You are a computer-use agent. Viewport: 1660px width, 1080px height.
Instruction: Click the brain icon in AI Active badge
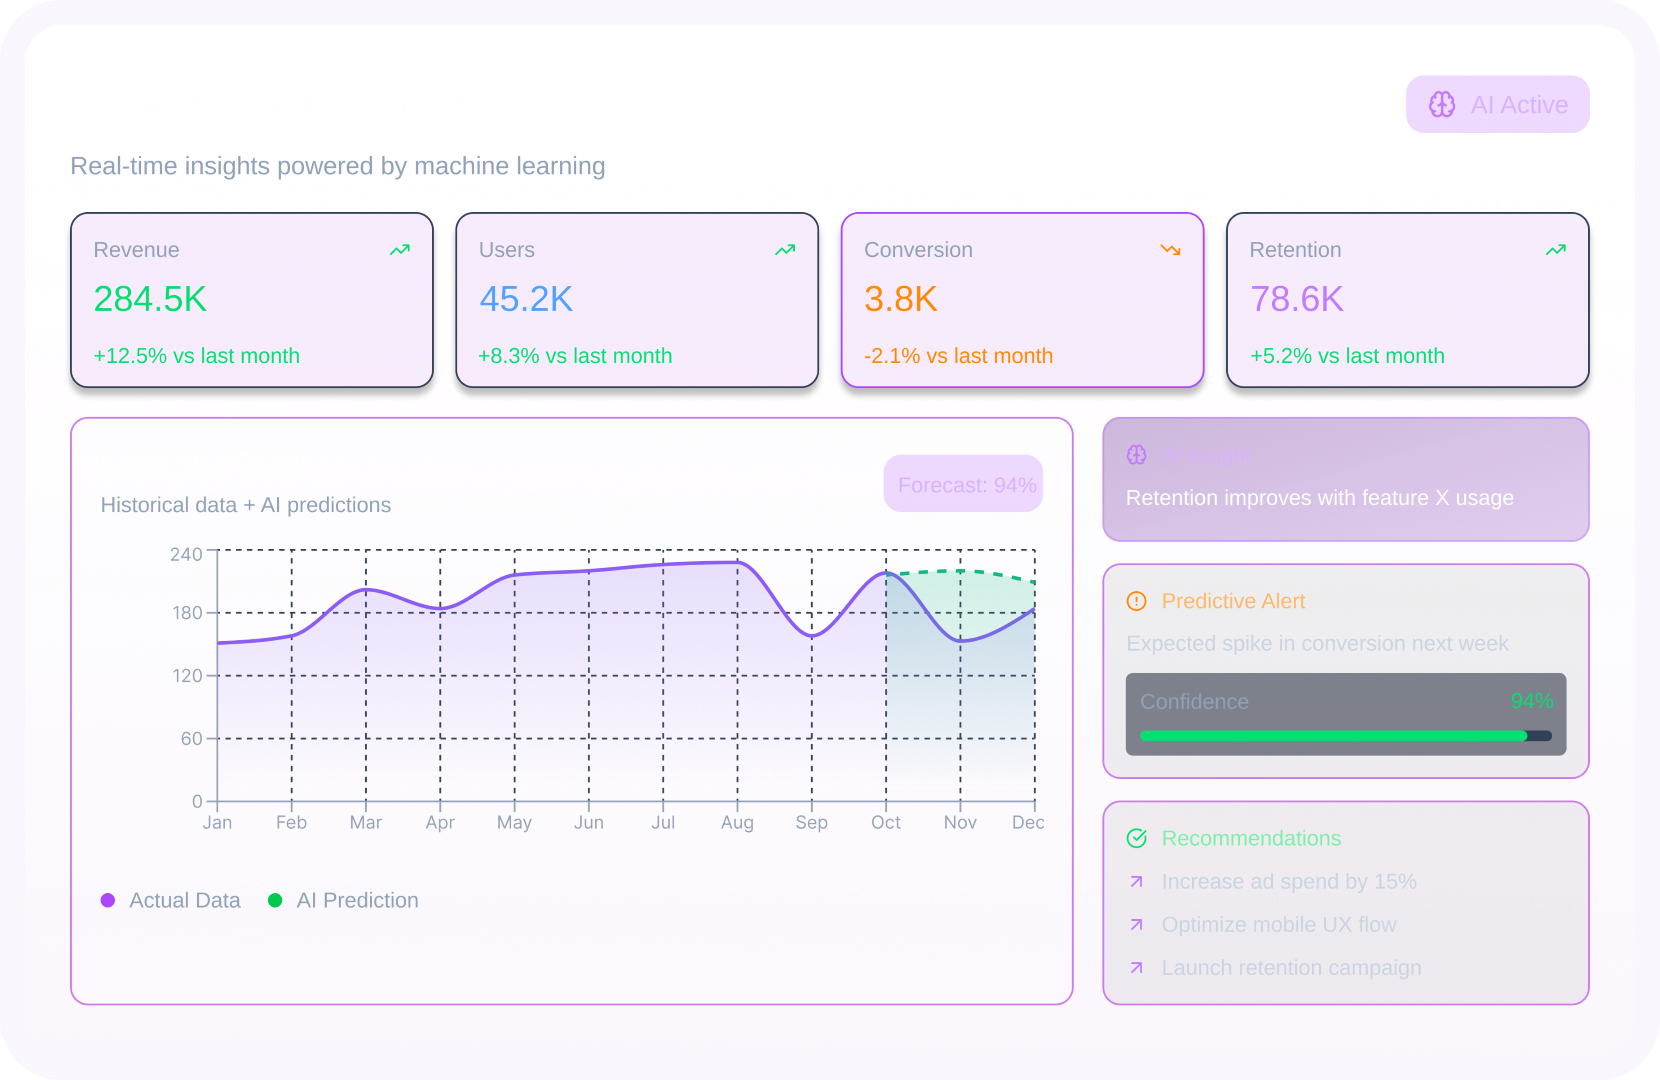click(x=1442, y=104)
